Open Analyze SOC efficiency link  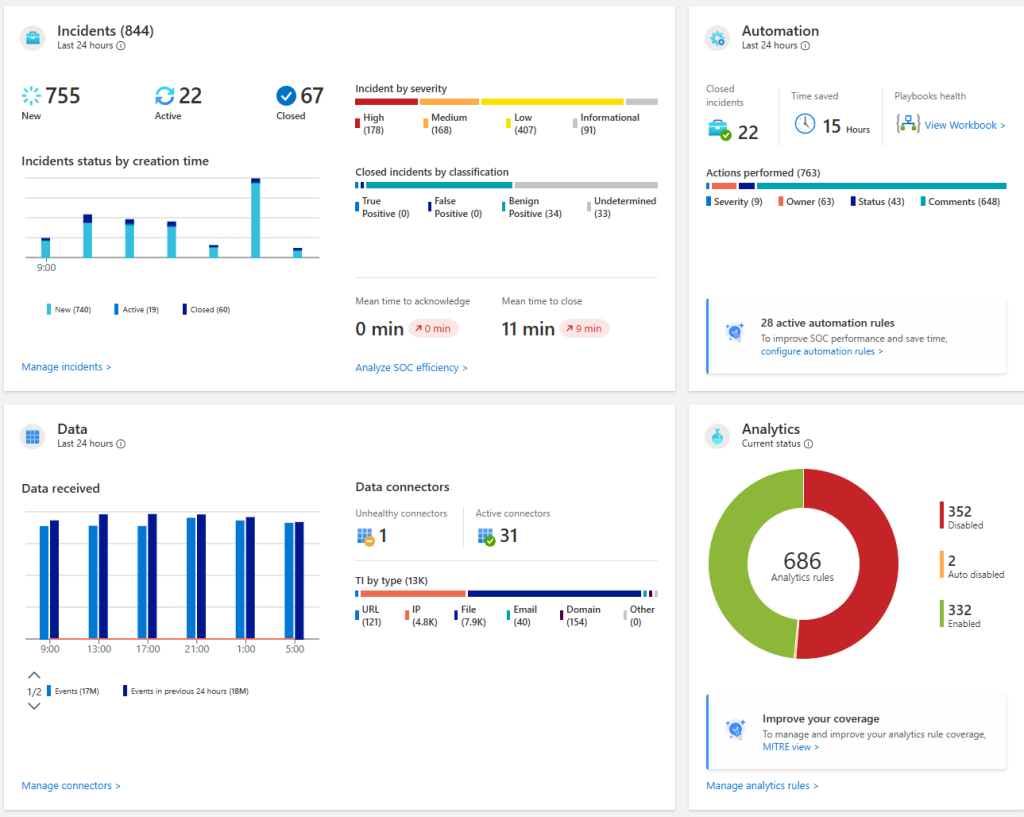(411, 368)
